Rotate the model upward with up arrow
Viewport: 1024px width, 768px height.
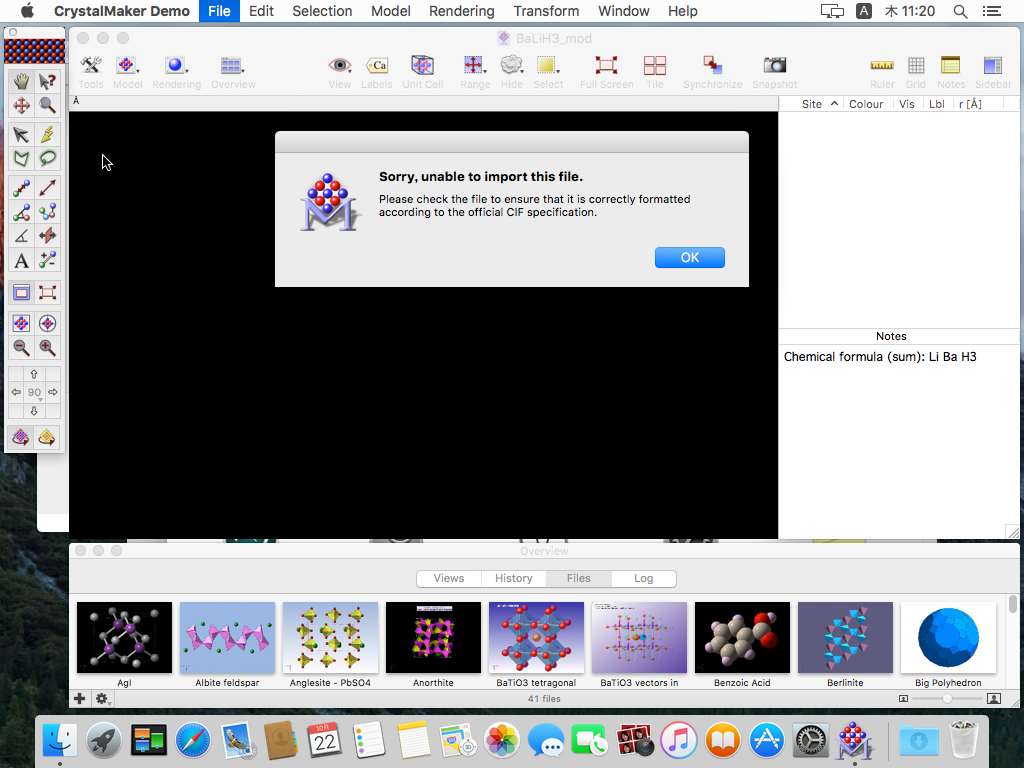[x=34, y=374]
